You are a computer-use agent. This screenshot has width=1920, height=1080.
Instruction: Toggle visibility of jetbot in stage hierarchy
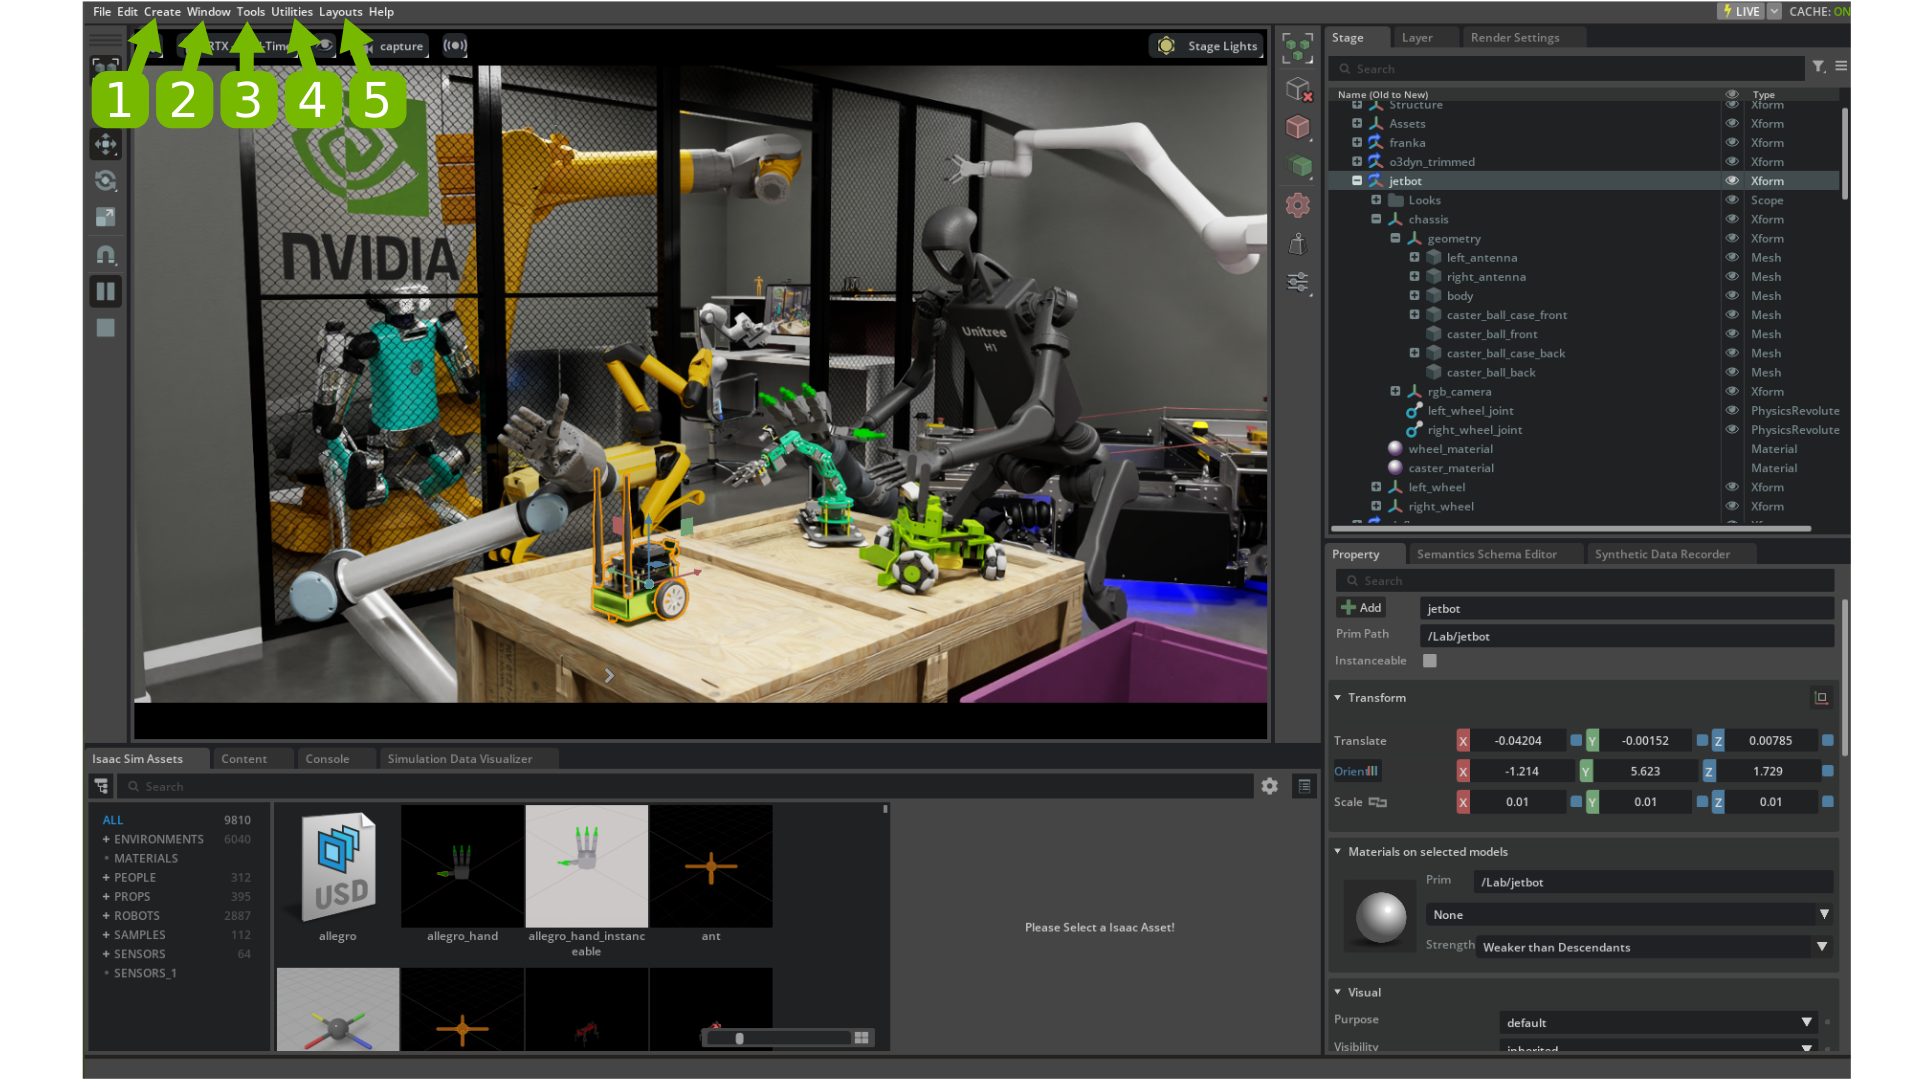coord(1733,179)
